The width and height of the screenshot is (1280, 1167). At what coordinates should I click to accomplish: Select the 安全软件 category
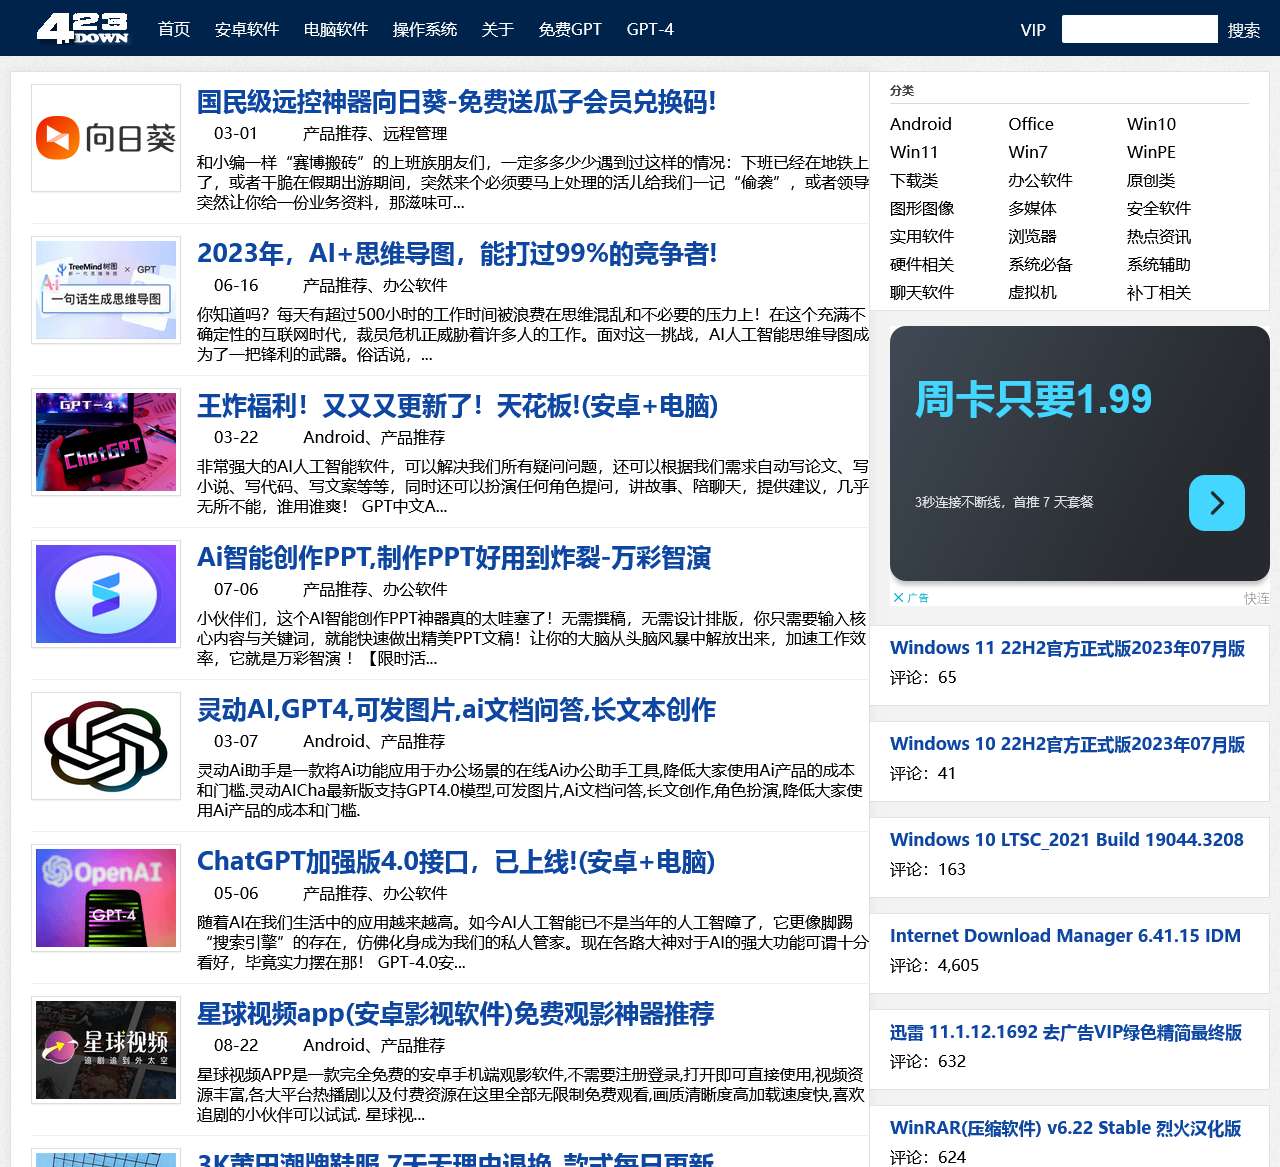click(1159, 208)
